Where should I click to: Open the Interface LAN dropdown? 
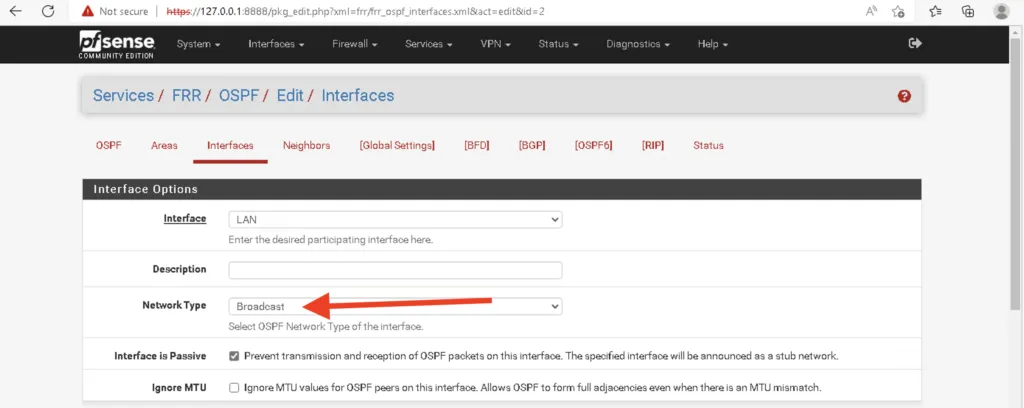pyautogui.click(x=395, y=220)
